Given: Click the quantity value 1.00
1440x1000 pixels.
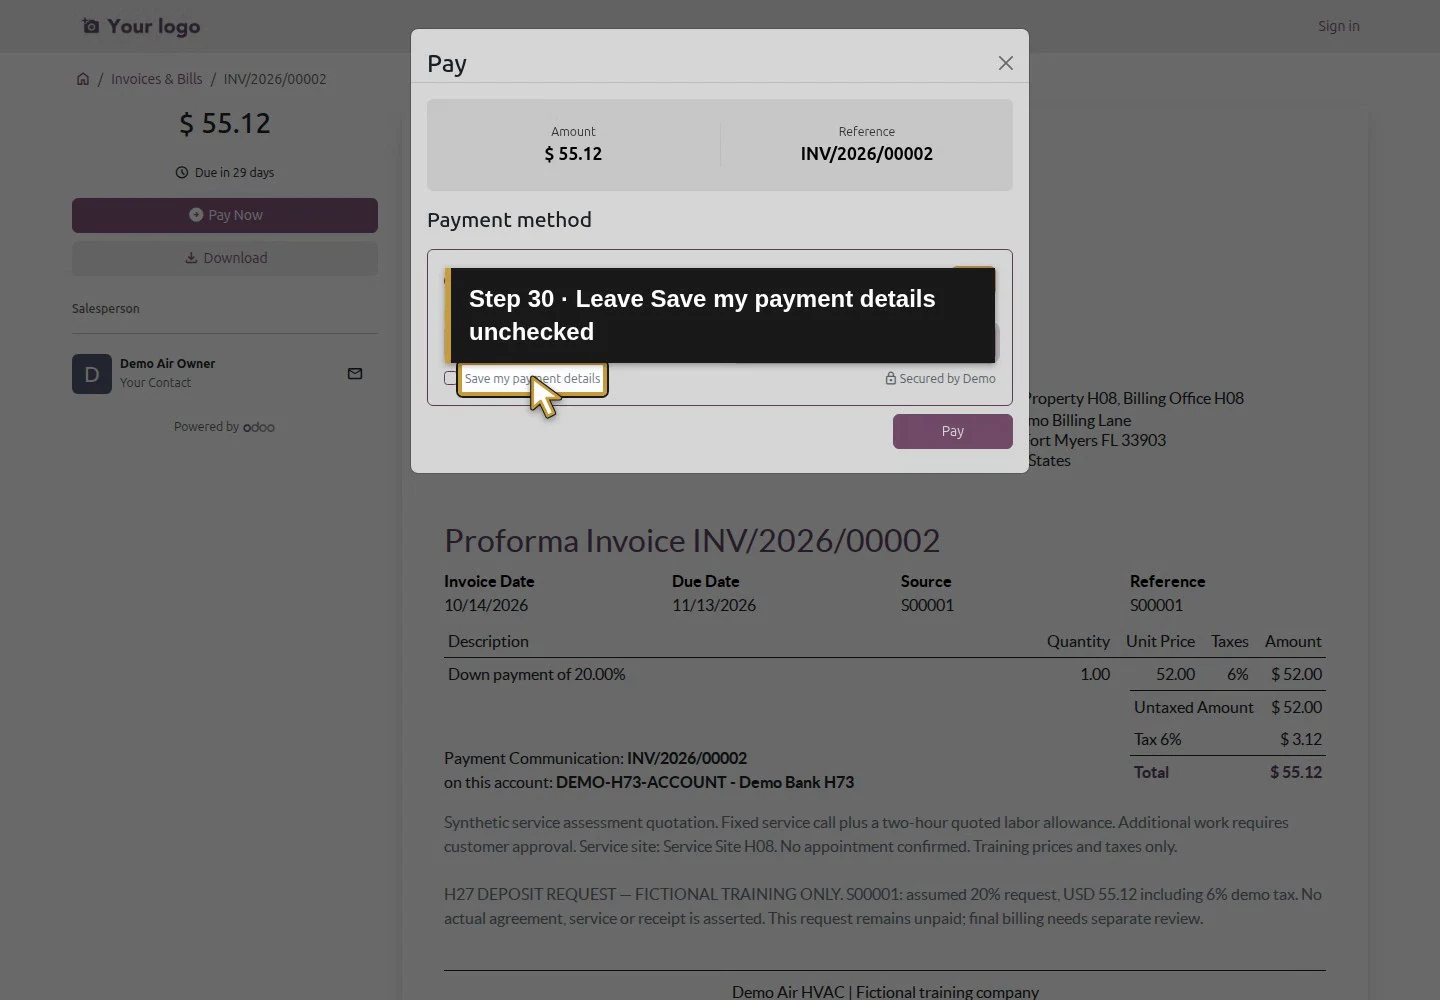Looking at the screenshot, I should (1095, 674).
